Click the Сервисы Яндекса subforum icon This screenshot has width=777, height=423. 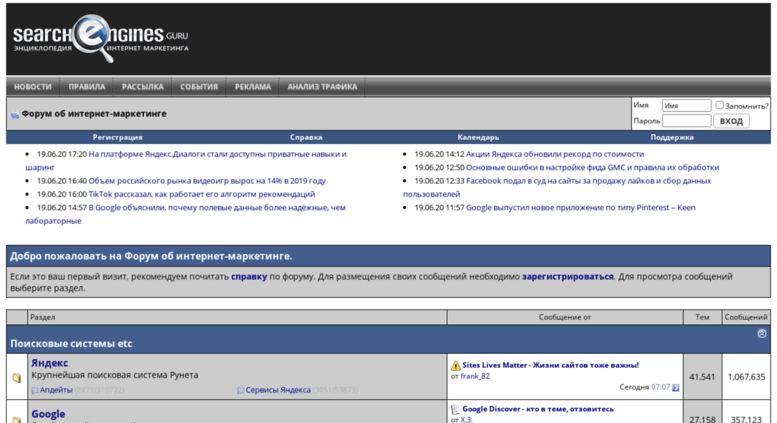(x=240, y=390)
